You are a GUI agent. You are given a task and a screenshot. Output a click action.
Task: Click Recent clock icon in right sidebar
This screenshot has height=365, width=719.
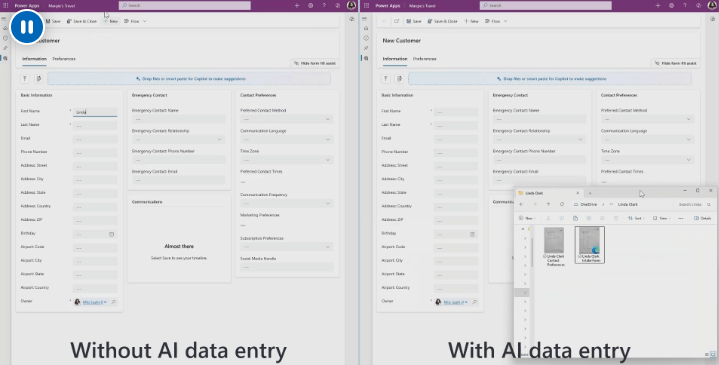(x=366, y=38)
